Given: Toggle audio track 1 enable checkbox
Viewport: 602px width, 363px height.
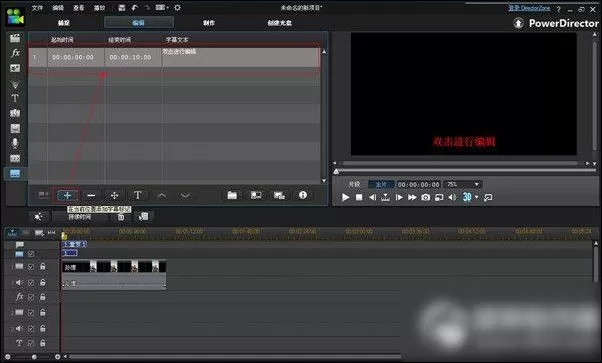Looking at the screenshot, I should [31, 283].
